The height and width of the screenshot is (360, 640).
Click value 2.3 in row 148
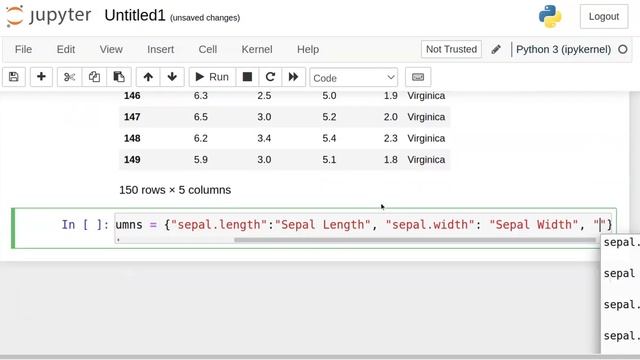[391, 138]
